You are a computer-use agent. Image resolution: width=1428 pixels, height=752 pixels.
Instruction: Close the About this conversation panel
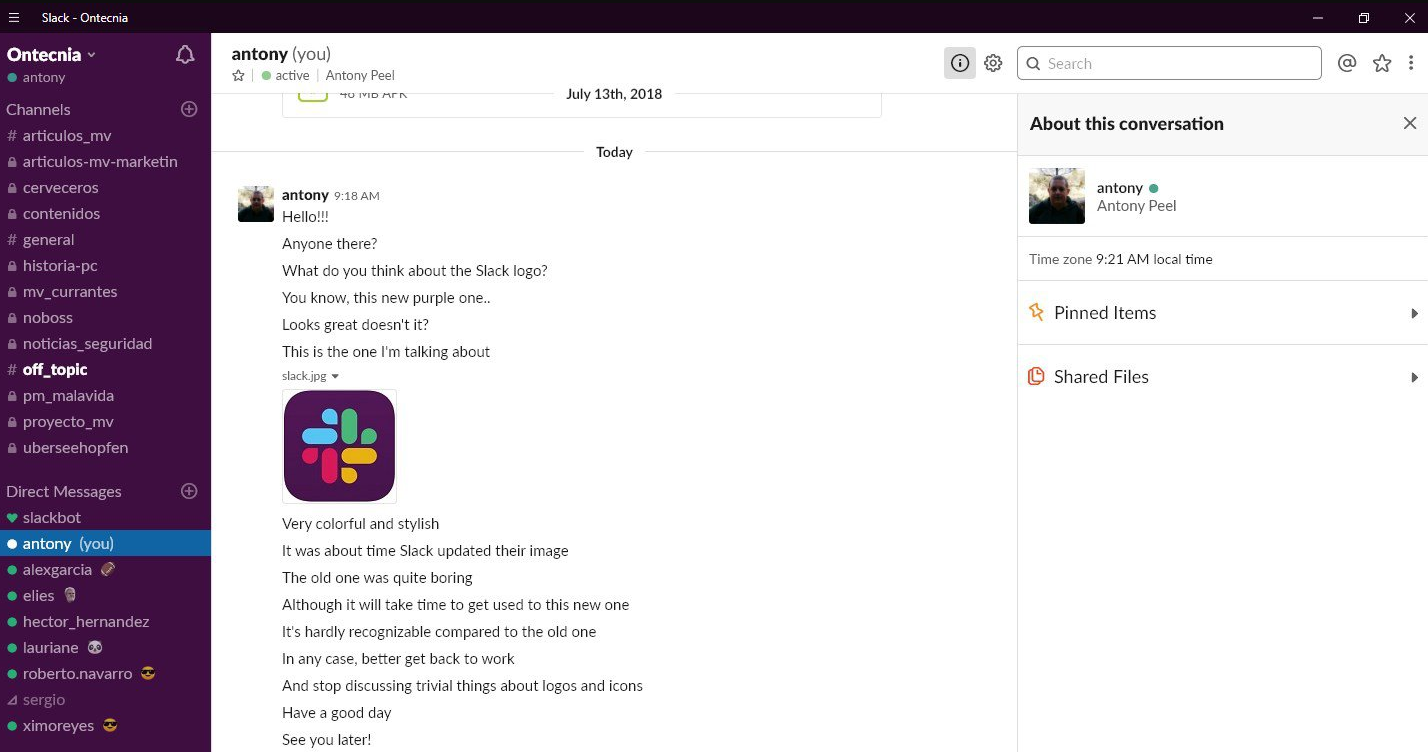pos(1410,123)
